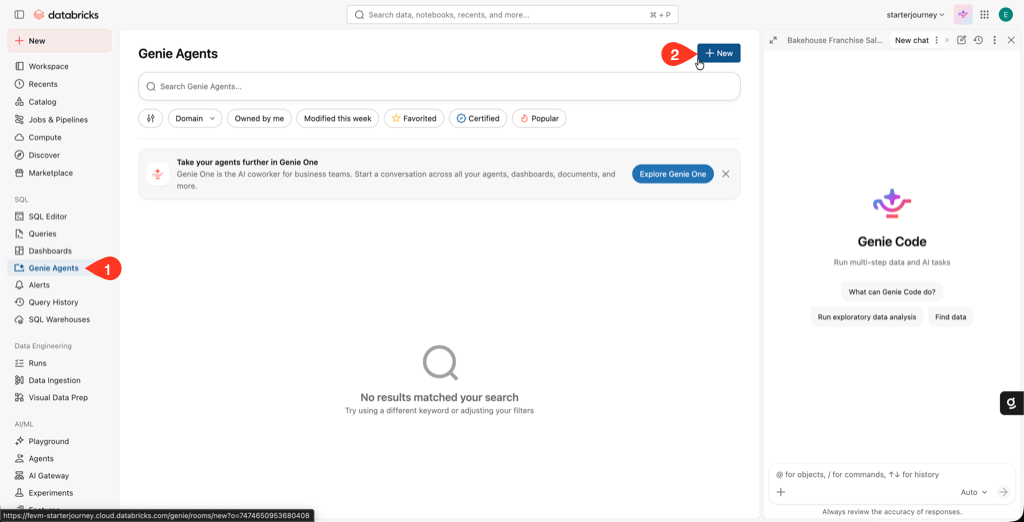This screenshot has height=522, width=1024.
Task: Toggle the Certified filter
Action: click(478, 118)
